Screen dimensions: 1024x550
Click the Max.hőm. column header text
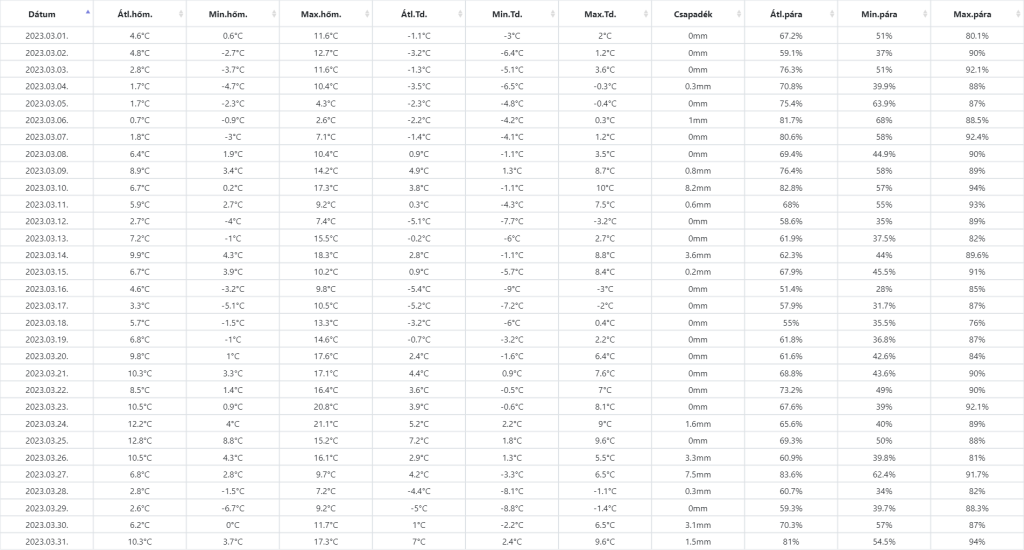click(x=320, y=14)
